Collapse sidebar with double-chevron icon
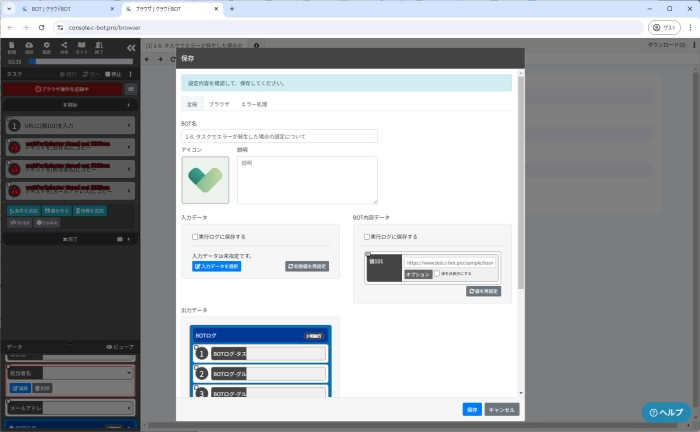The width and height of the screenshot is (700, 432). pyautogui.click(x=131, y=47)
